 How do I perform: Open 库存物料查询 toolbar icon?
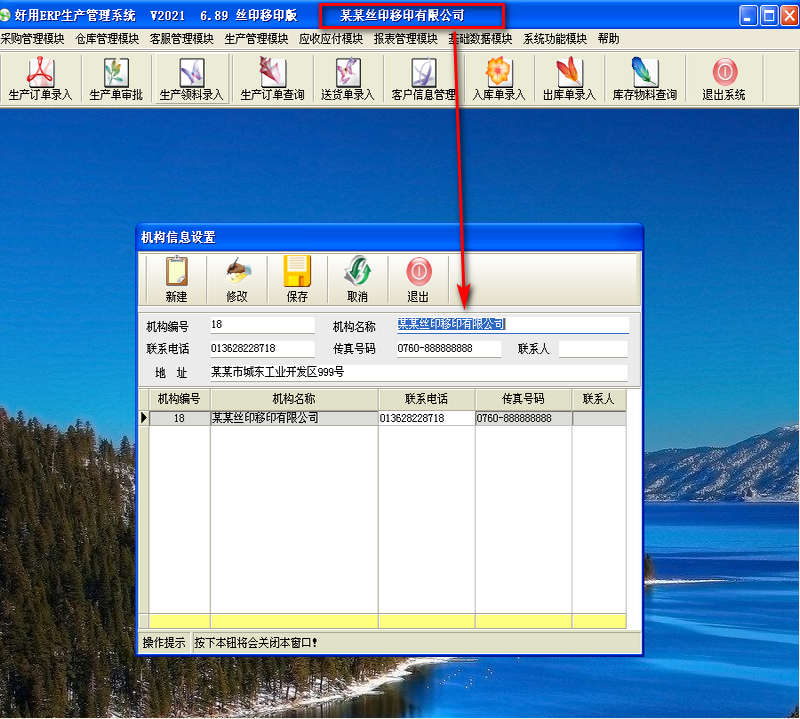coord(644,79)
